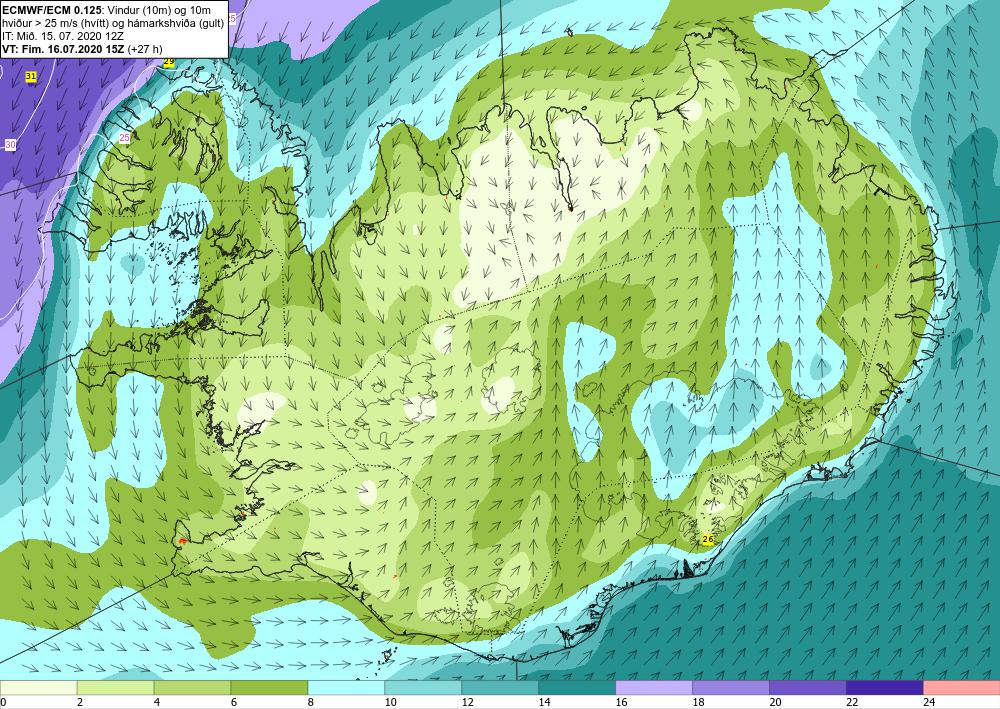Click the violet 20–22 m/s legend swatch
The height and width of the screenshot is (709, 1000).
point(808,688)
